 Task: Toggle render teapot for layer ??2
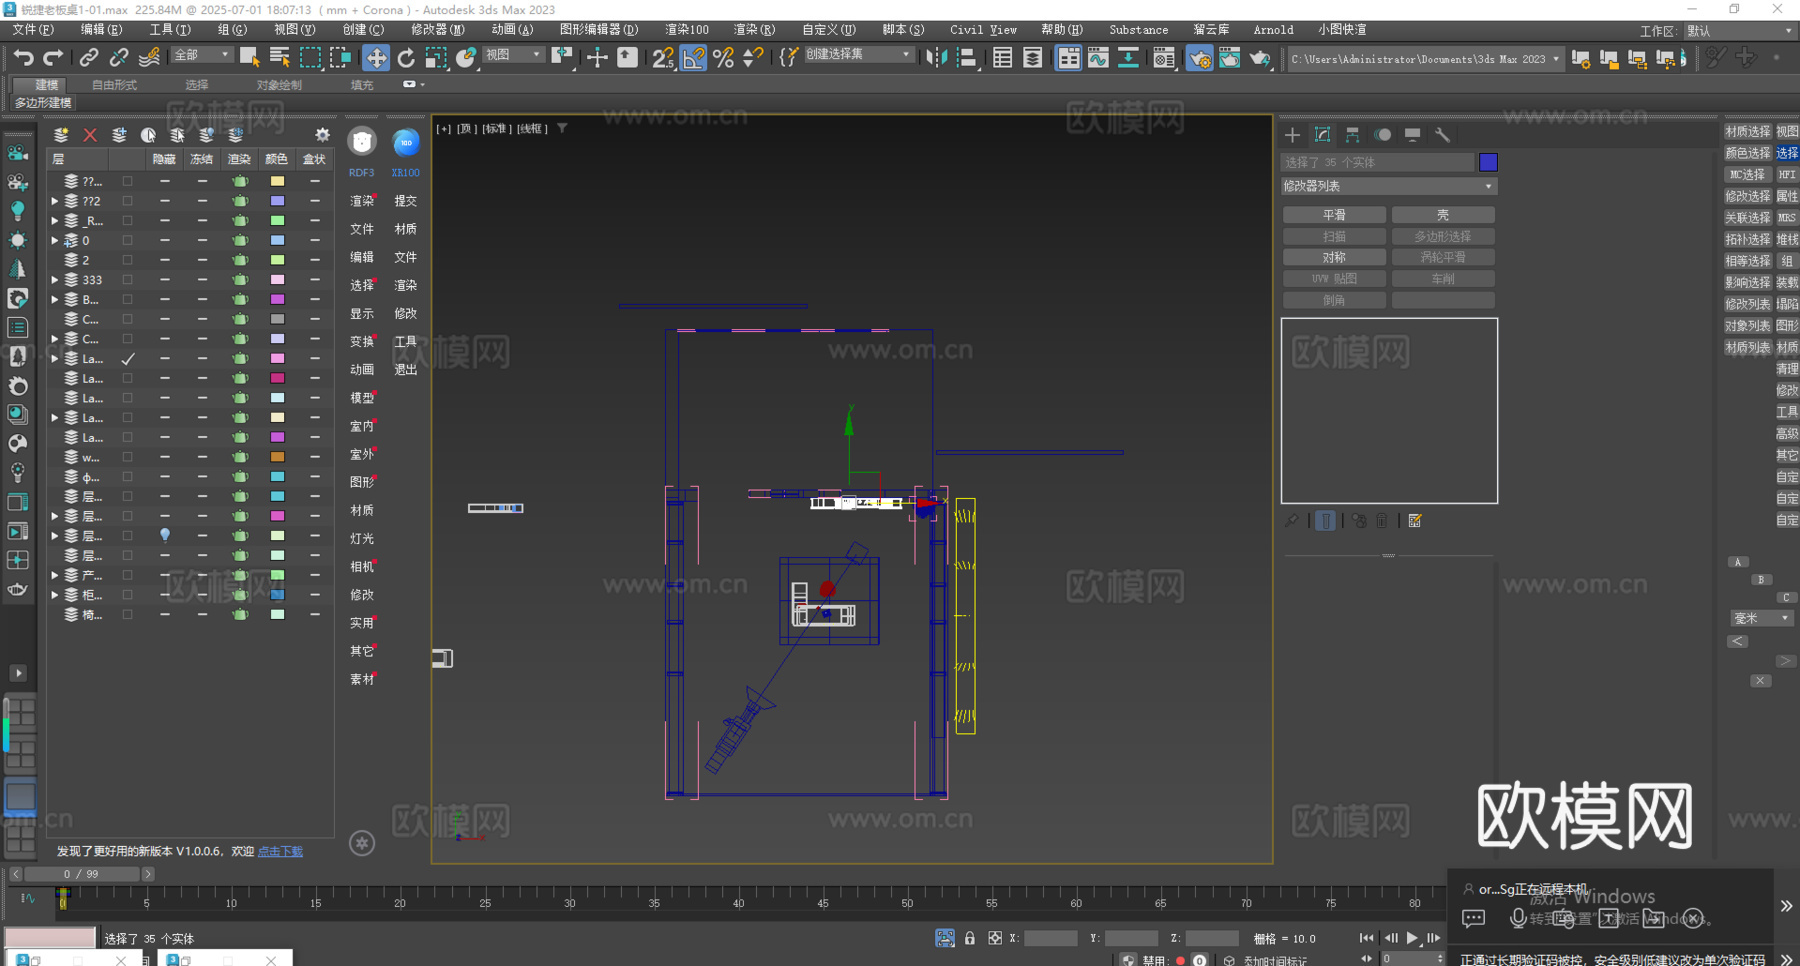pos(240,201)
